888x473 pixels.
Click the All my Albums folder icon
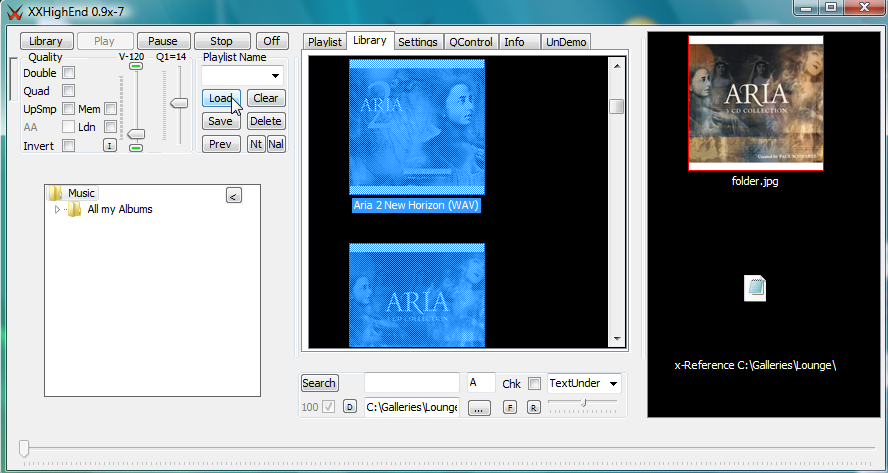(74, 210)
